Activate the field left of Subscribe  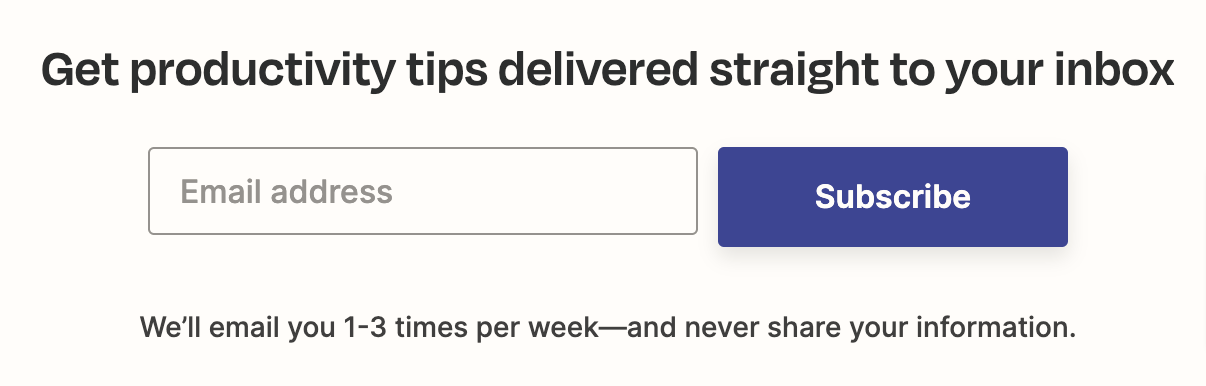click(422, 191)
